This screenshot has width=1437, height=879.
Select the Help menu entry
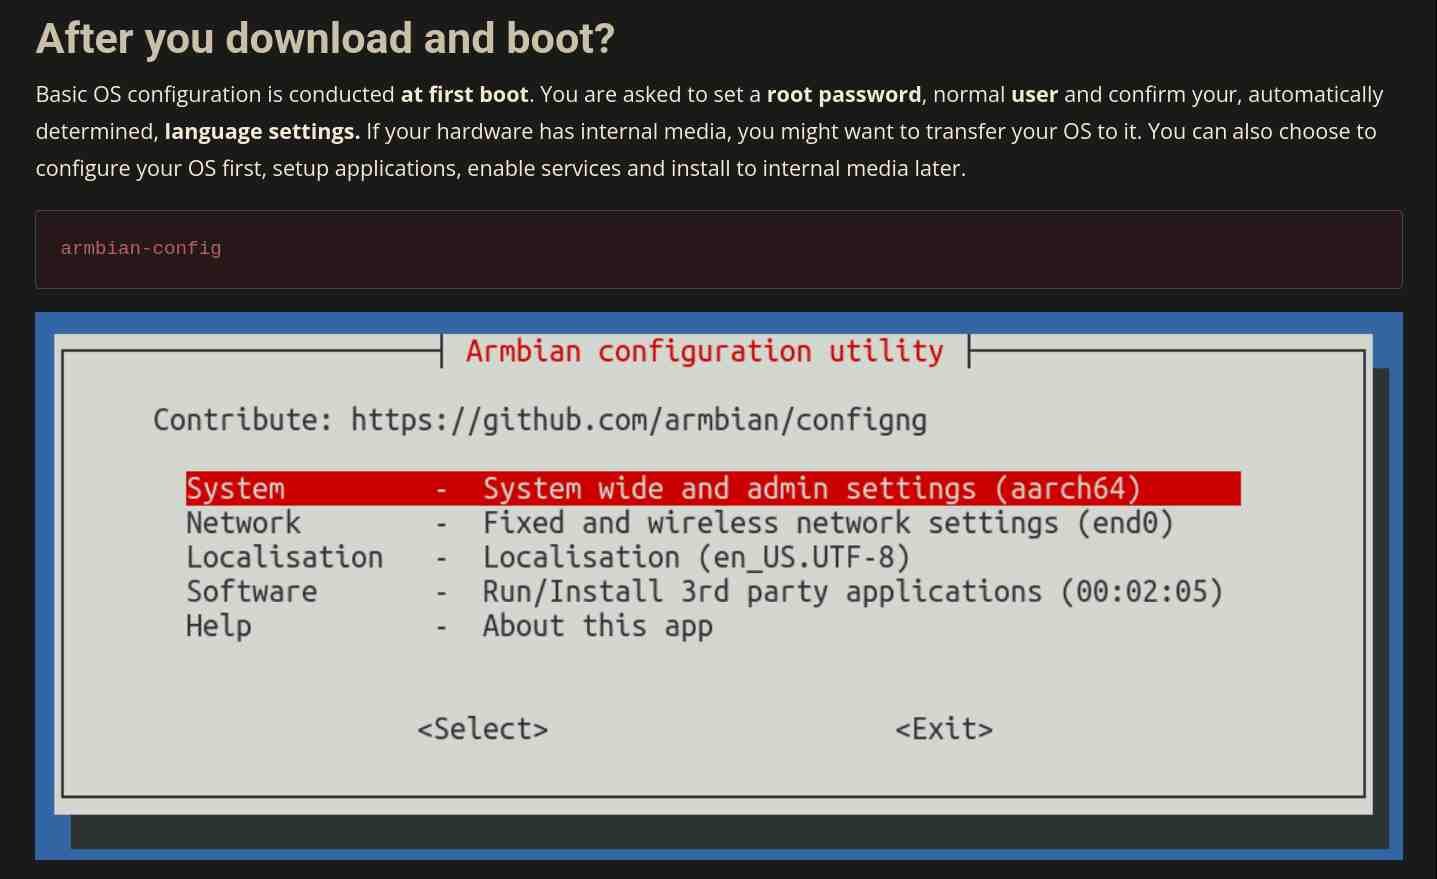click(449, 626)
